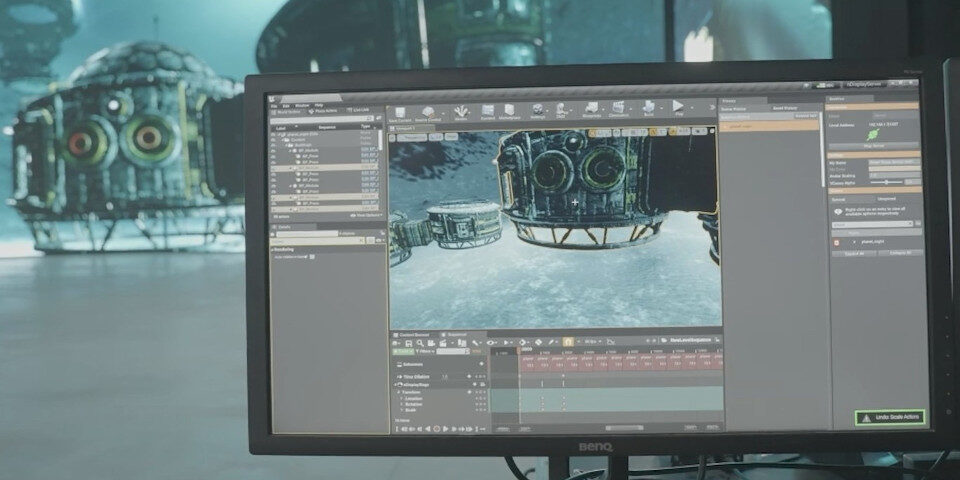960x480 pixels.
Task: Click the Build toolbar icon
Action: 648,110
